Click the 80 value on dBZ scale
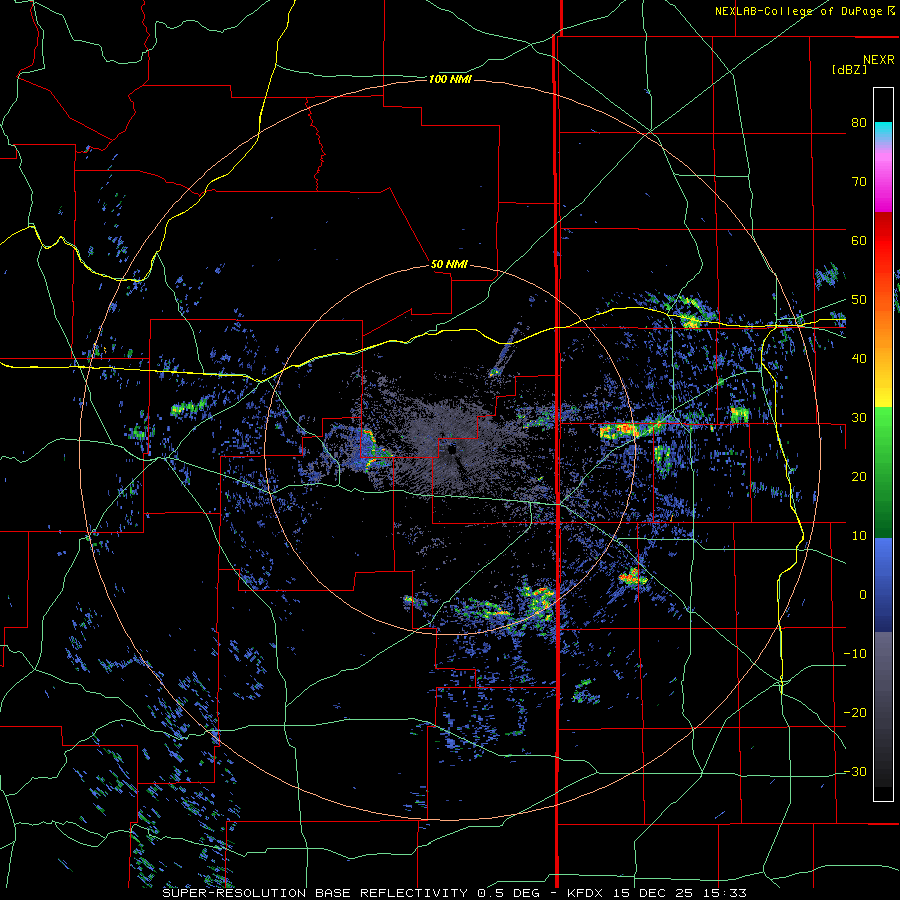 [x=859, y=122]
